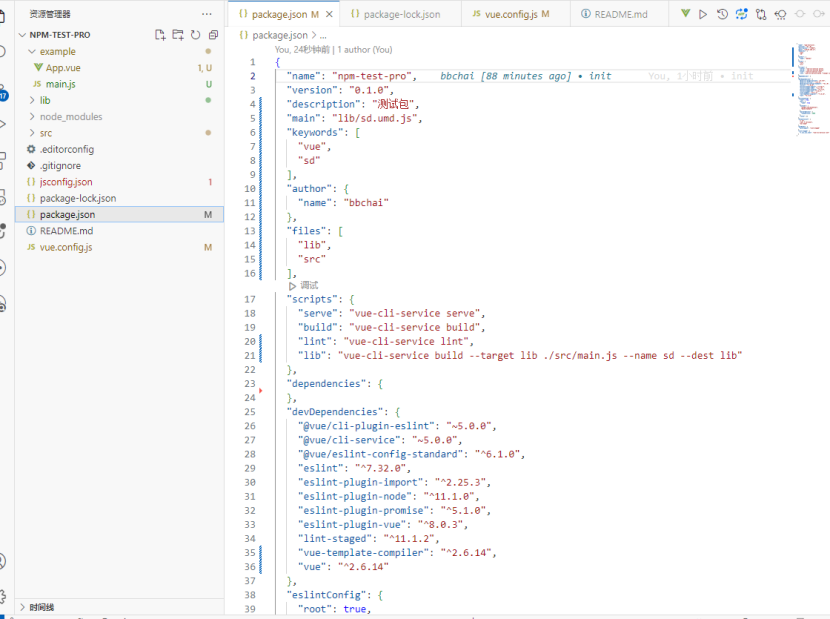Image resolution: width=830 pixels, height=619 pixels.
Task: Refresh the explorer file tree
Action: pos(195,35)
